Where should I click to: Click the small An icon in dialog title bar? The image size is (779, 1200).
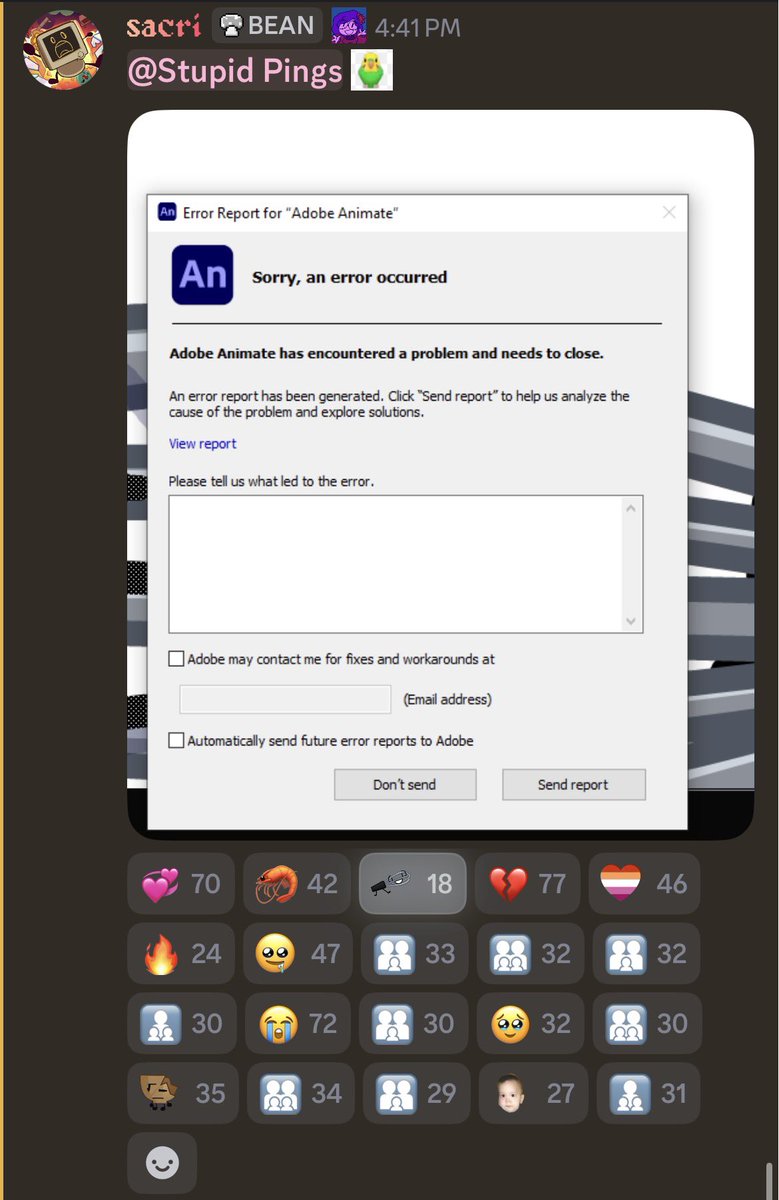[167, 213]
